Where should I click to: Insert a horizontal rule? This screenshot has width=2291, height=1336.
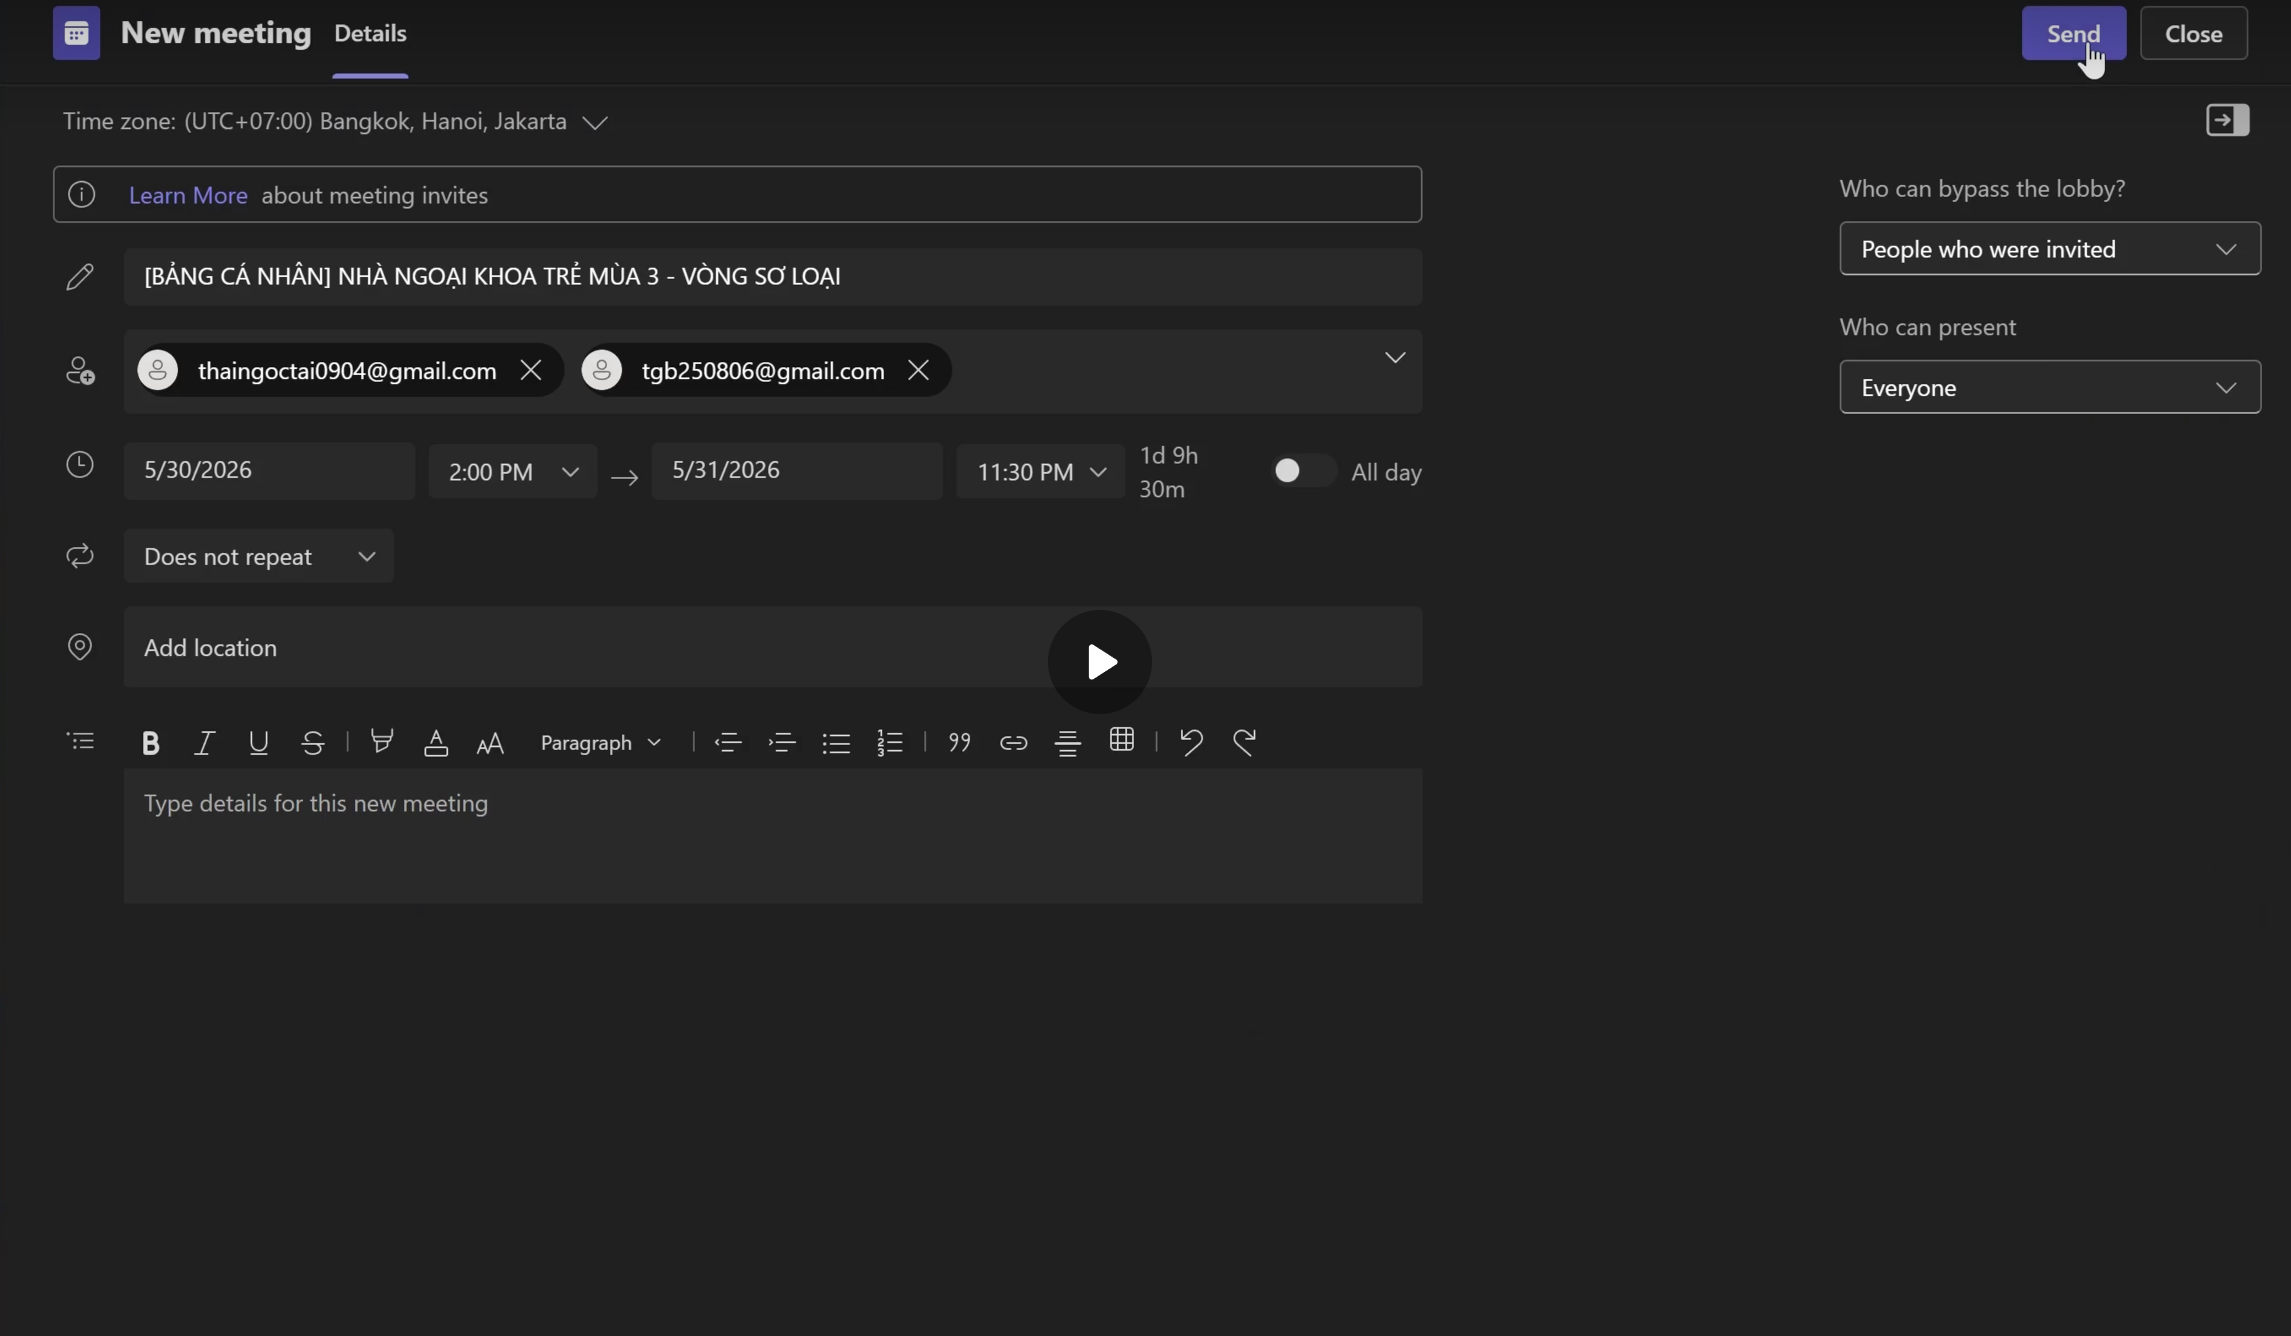[x=1067, y=742]
